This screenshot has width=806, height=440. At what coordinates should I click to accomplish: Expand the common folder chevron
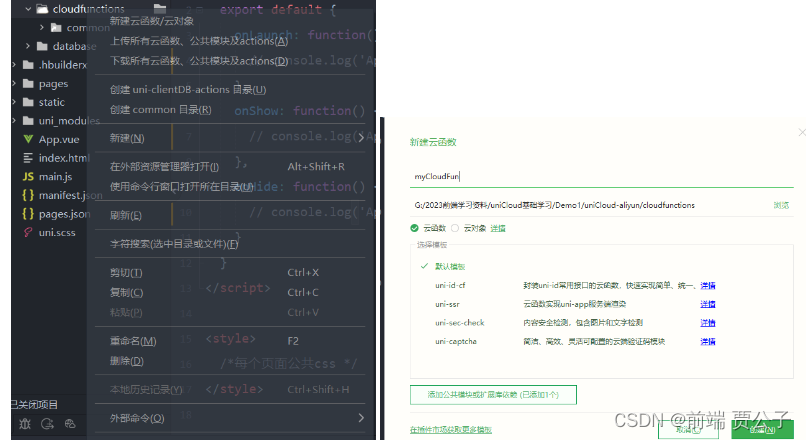coord(42,27)
